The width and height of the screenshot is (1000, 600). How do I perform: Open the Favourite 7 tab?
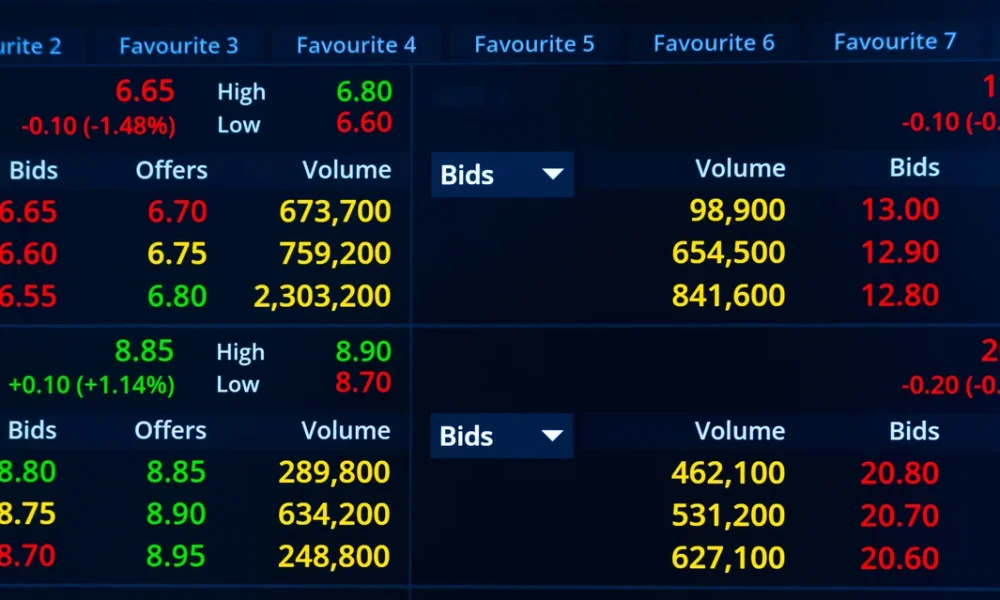pyautogui.click(x=893, y=42)
